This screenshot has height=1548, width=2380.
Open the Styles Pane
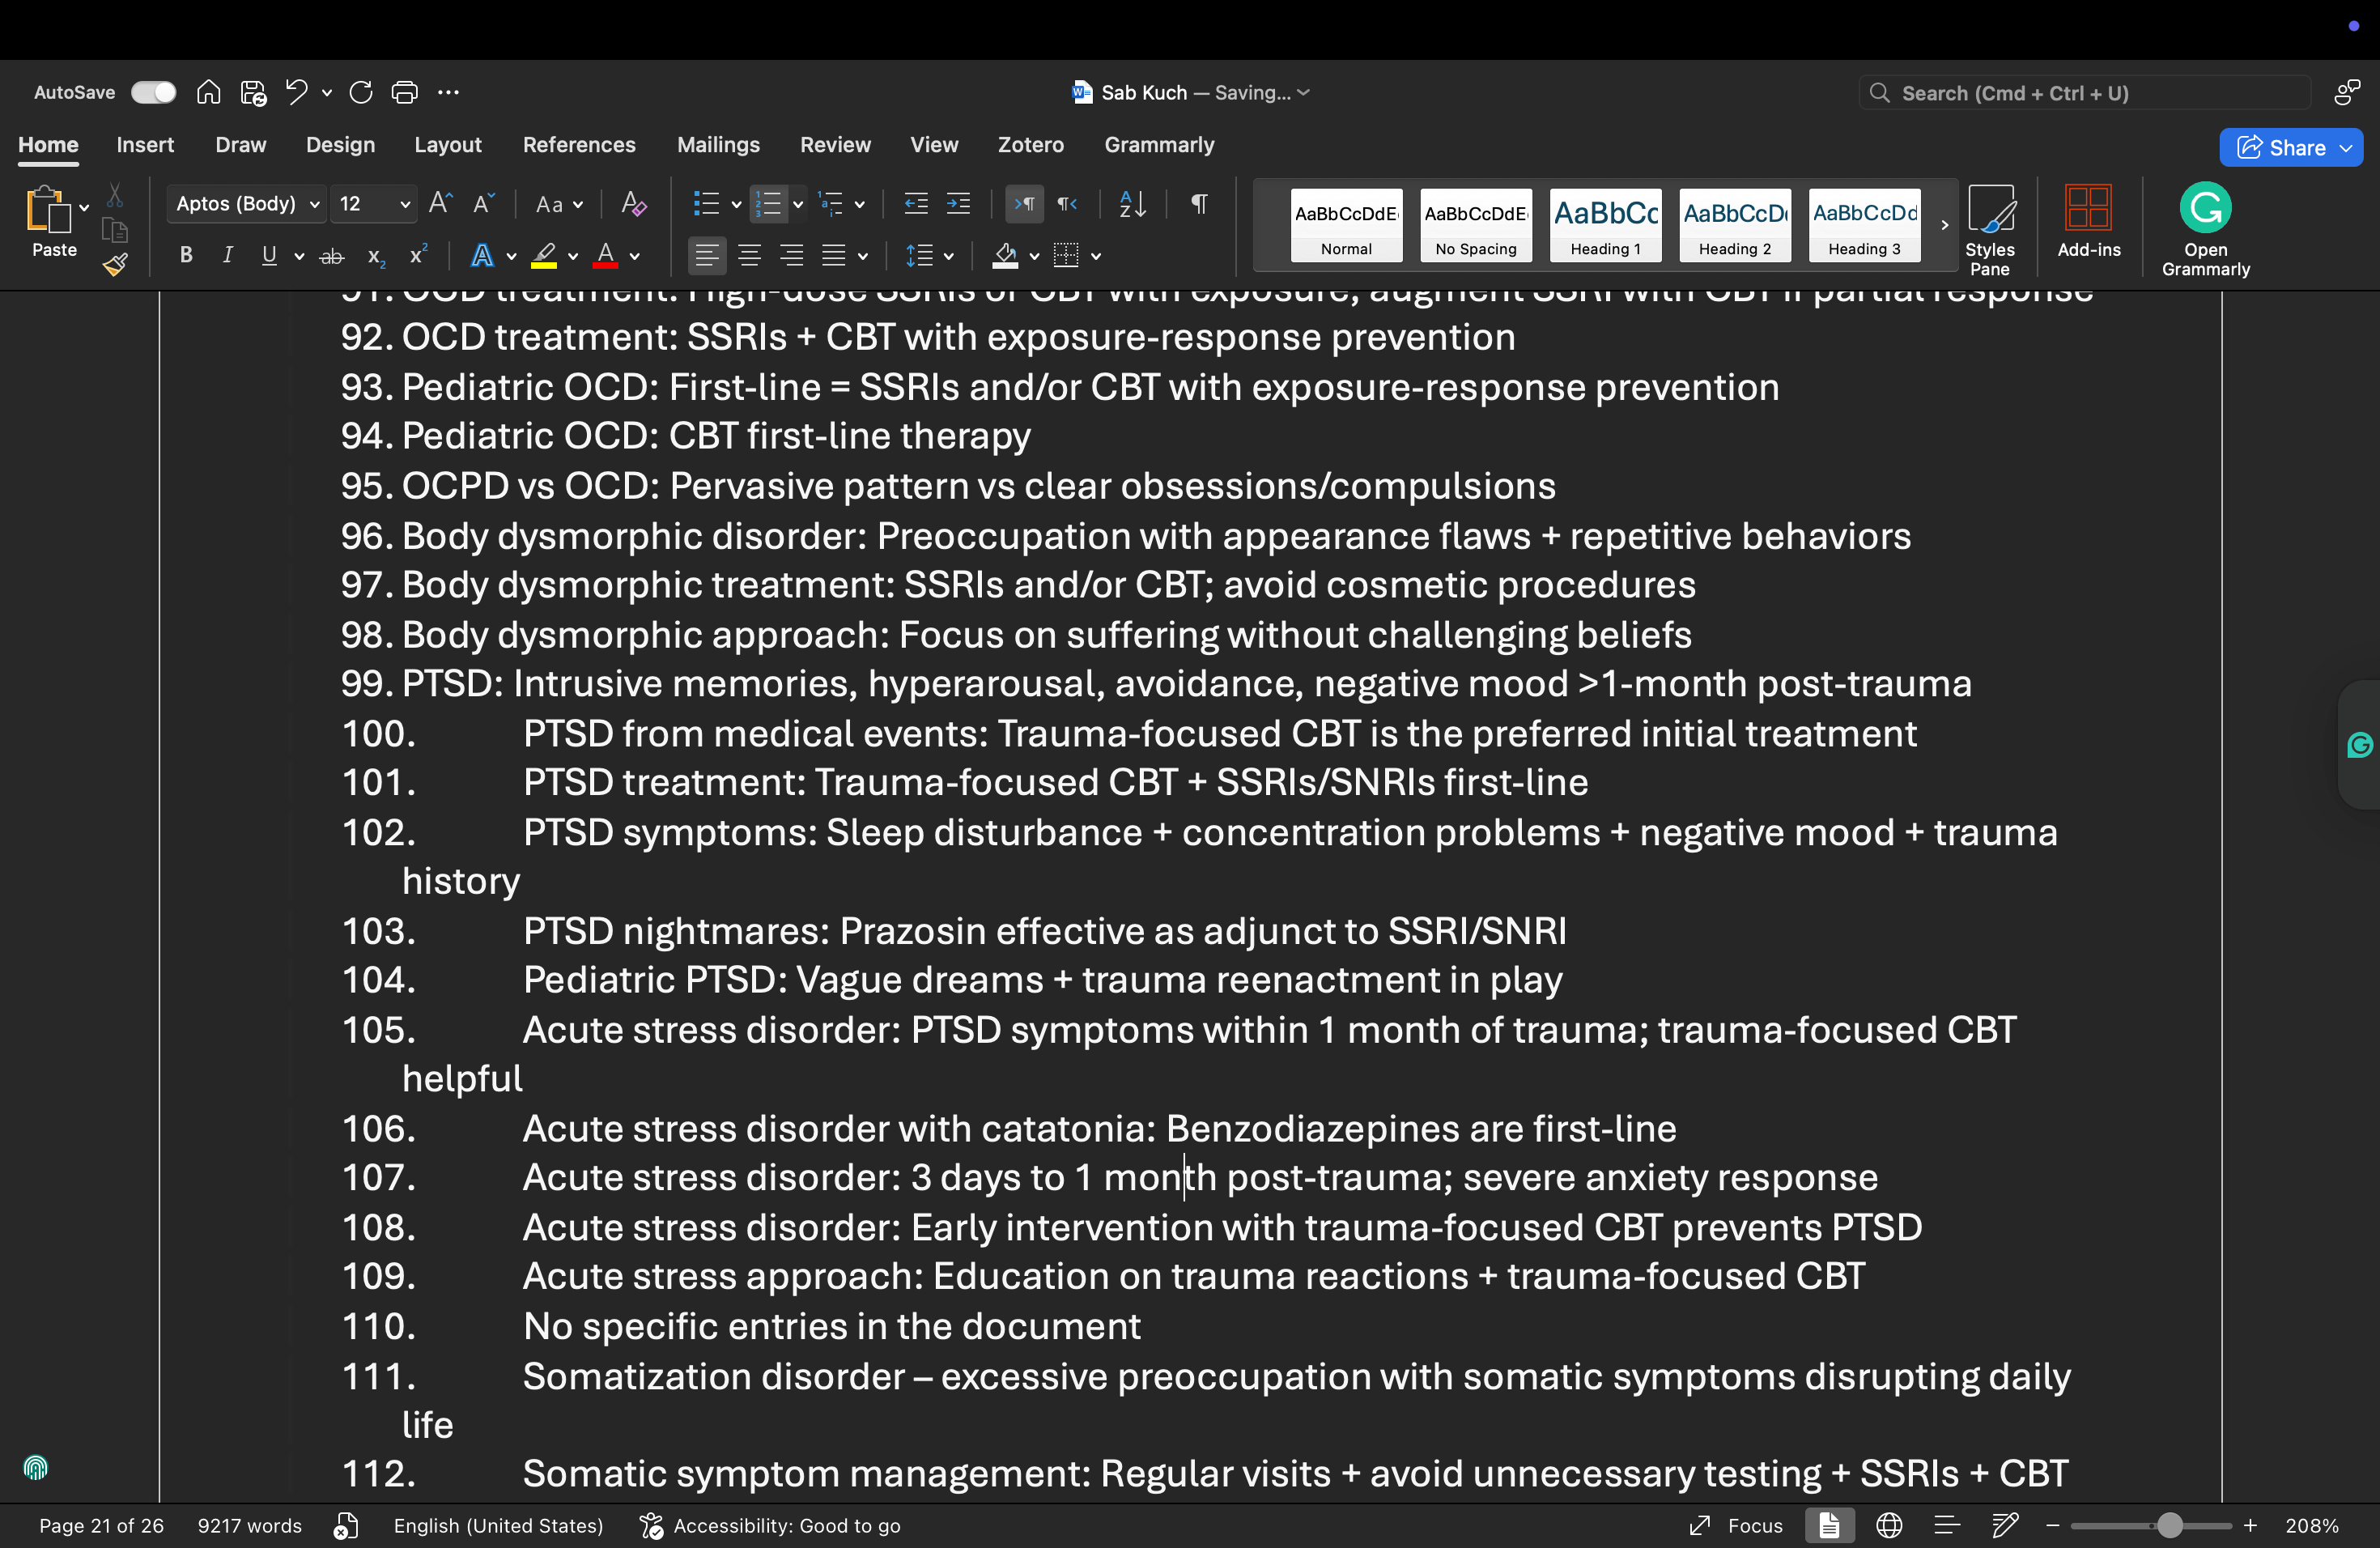(x=1989, y=229)
